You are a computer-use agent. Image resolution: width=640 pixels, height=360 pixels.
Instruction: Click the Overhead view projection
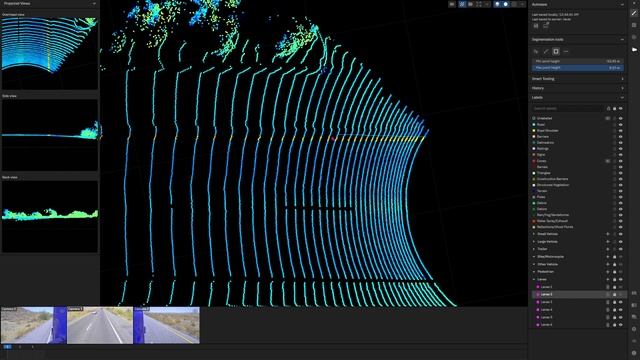pyautogui.click(x=50, y=53)
